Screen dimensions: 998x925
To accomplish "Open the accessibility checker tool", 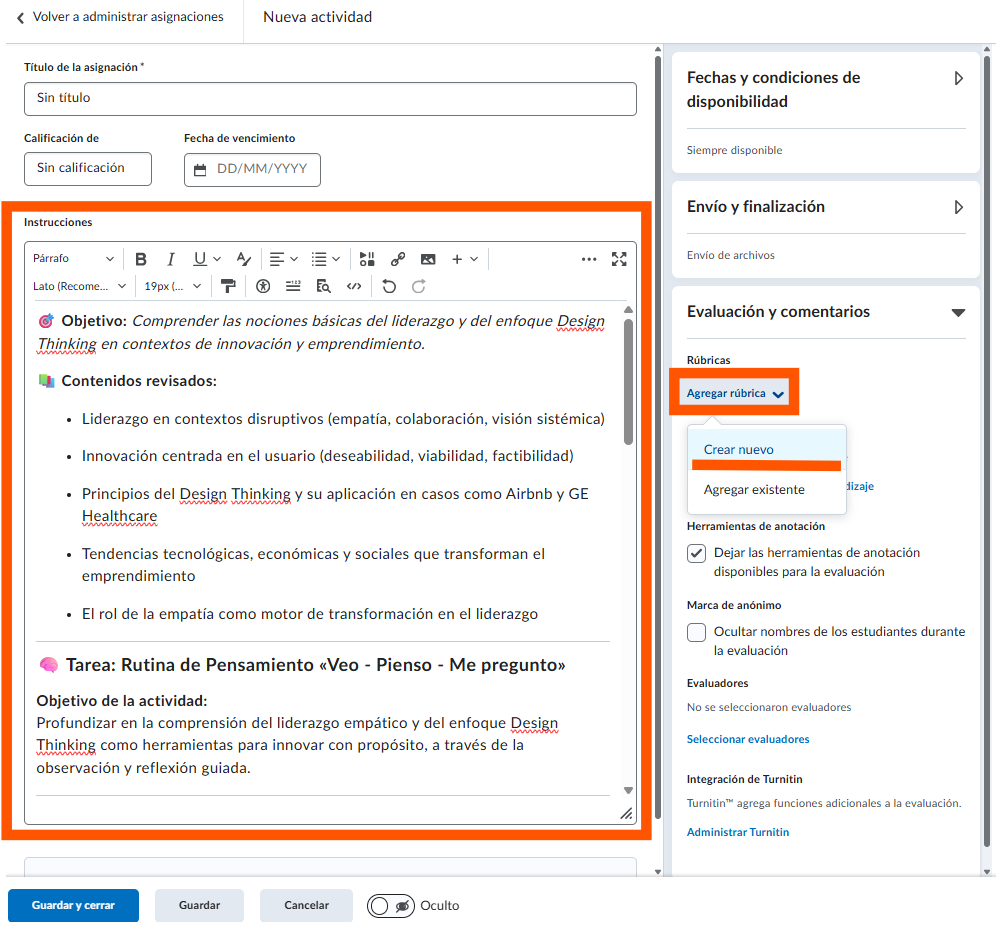I will pos(263,286).
